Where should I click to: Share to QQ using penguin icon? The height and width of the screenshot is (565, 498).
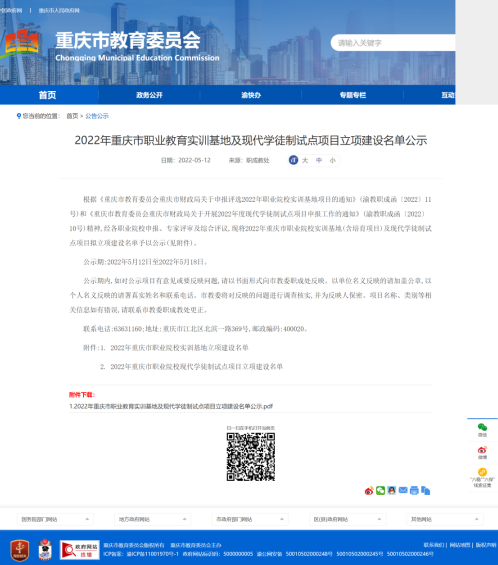pos(392,490)
